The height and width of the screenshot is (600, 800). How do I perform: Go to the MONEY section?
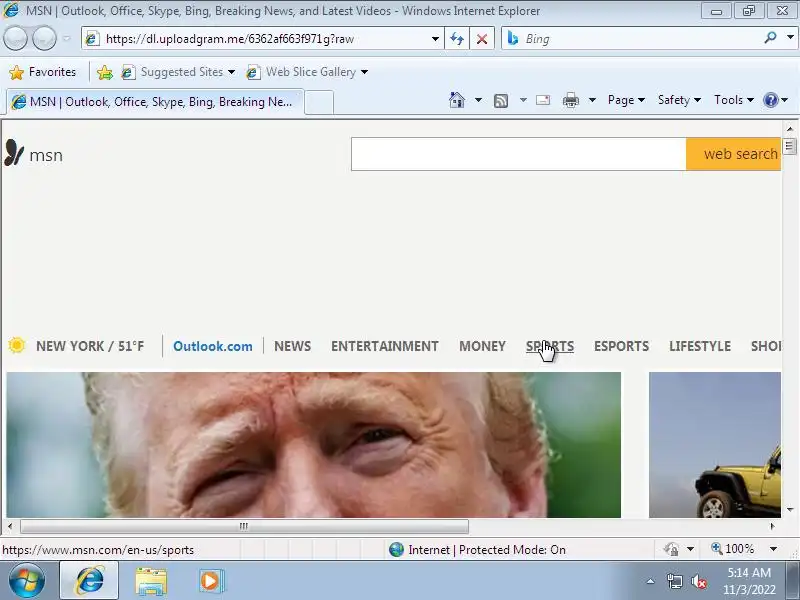(482, 346)
